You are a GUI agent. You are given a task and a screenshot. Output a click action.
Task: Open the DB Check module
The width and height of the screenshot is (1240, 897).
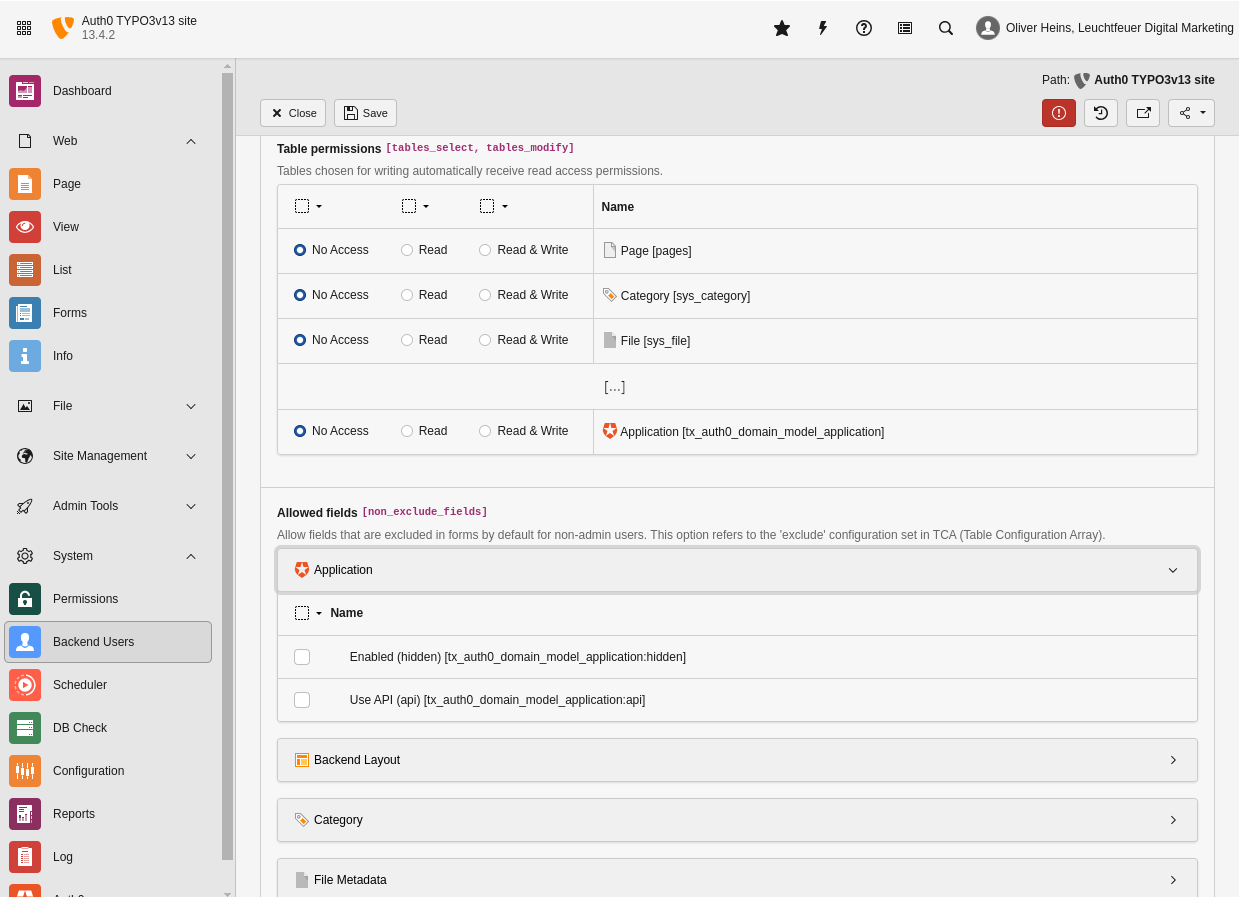[108, 728]
